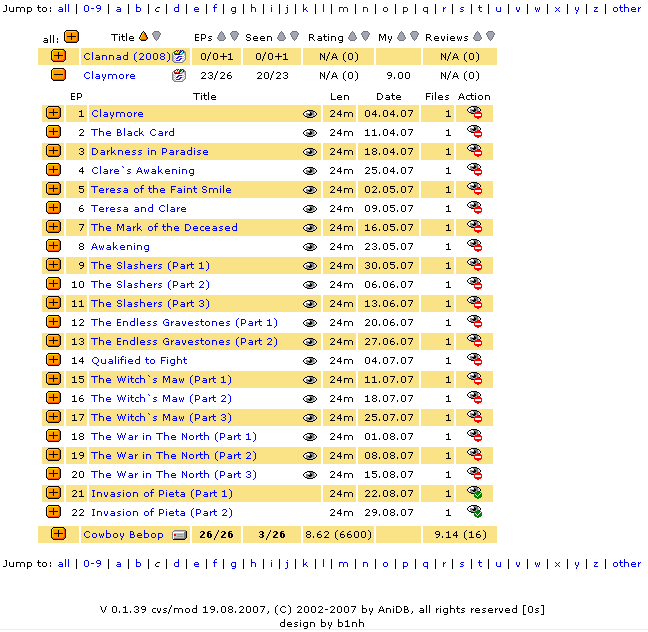Click the media icon next to Cowboy Bebop
This screenshot has height=632, width=648.
tap(179, 535)
